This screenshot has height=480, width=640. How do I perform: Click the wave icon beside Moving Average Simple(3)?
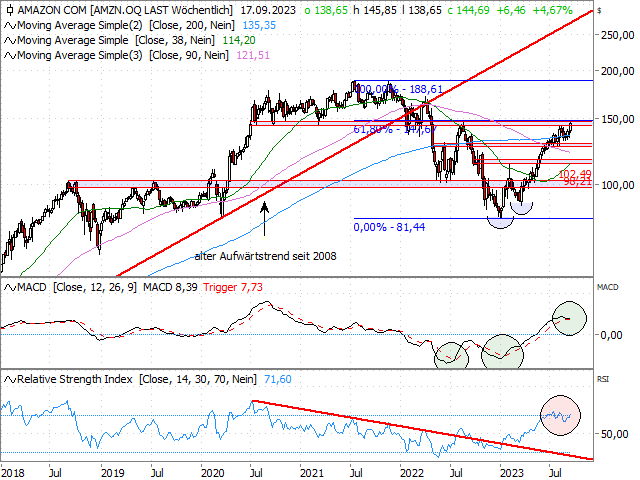pyautogui.click(x=10, y=56)
